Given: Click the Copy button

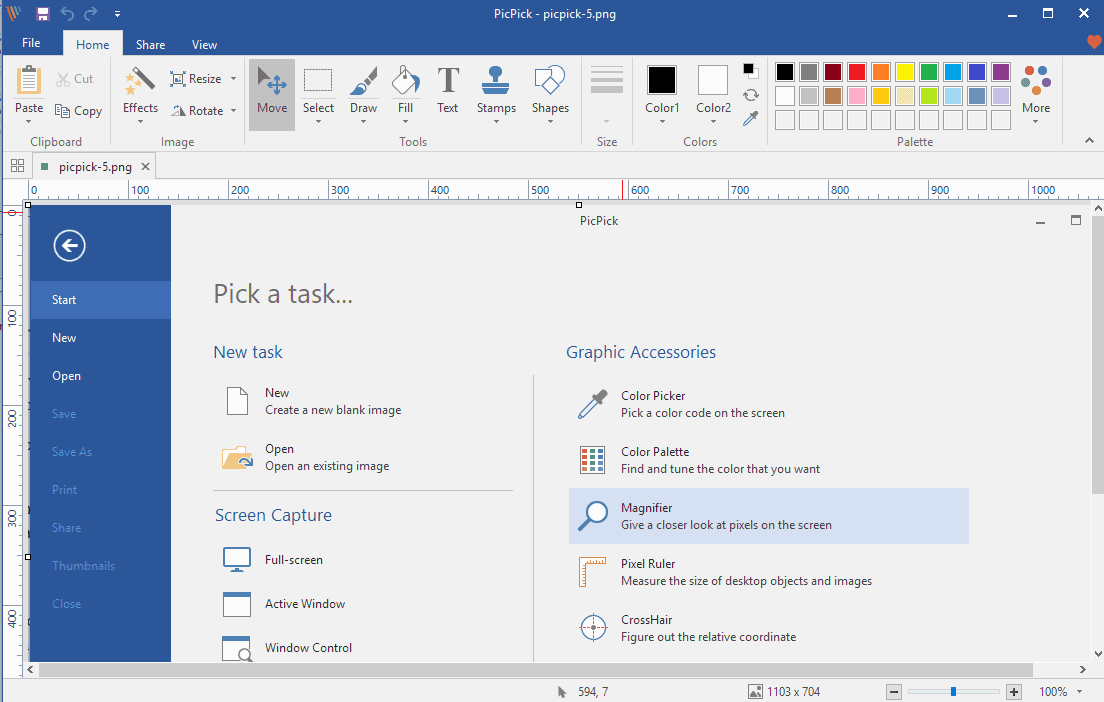Looking at the screenshot, I should click(79, 111).
